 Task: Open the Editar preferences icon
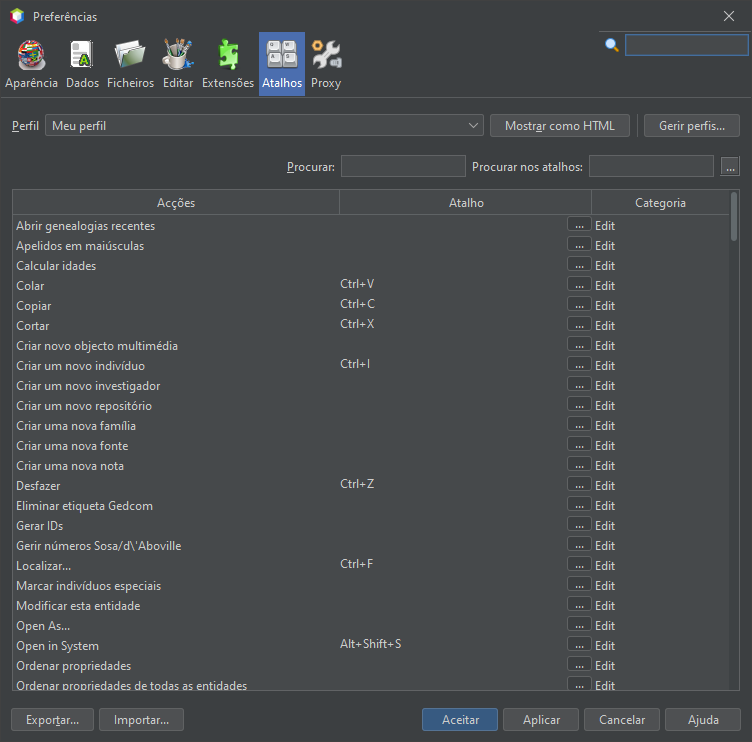pos(178,64)
